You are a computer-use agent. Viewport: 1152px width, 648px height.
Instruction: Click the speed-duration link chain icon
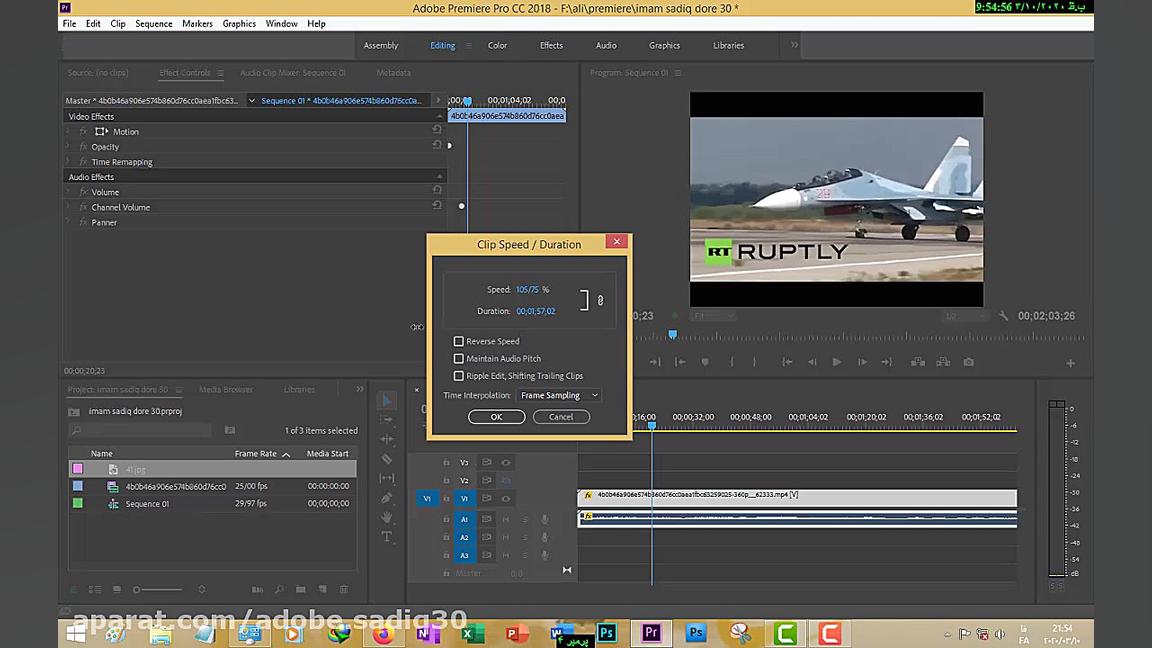pos(600,300)
